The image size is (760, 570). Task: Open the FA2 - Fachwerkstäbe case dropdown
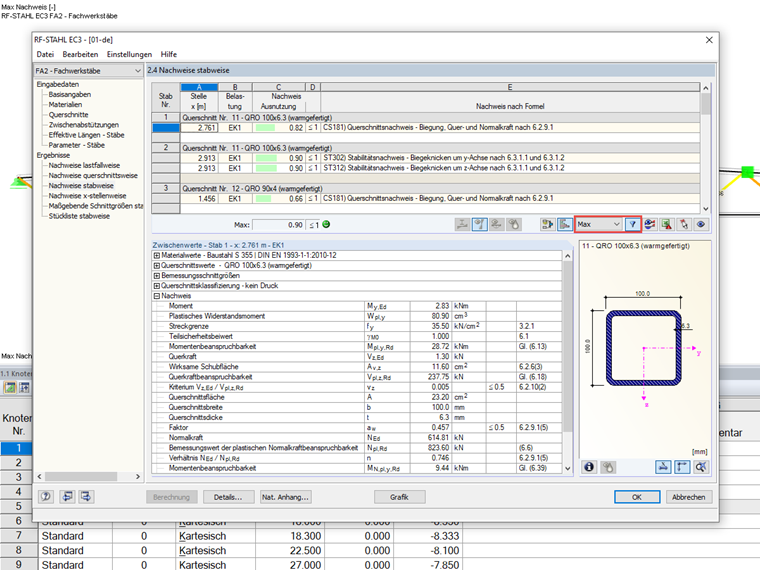(x=88, y=71)
